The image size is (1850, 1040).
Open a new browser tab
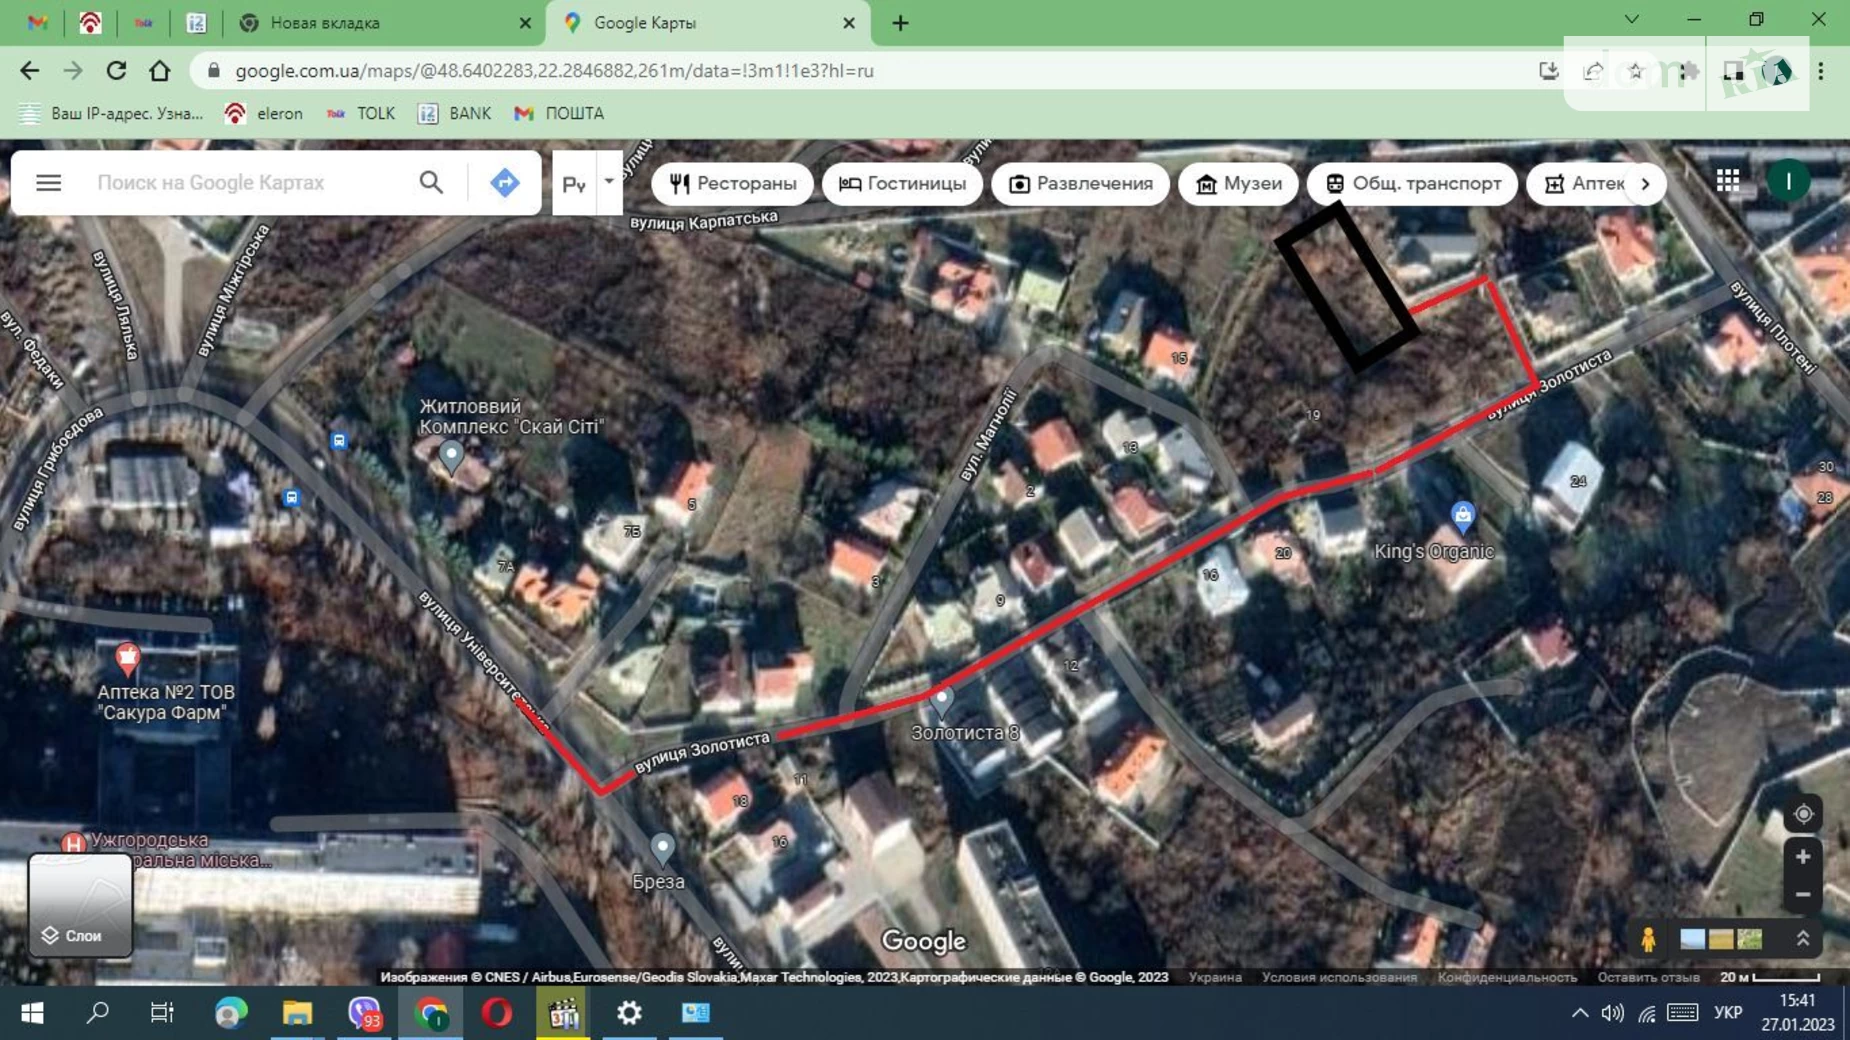point(900,22)
